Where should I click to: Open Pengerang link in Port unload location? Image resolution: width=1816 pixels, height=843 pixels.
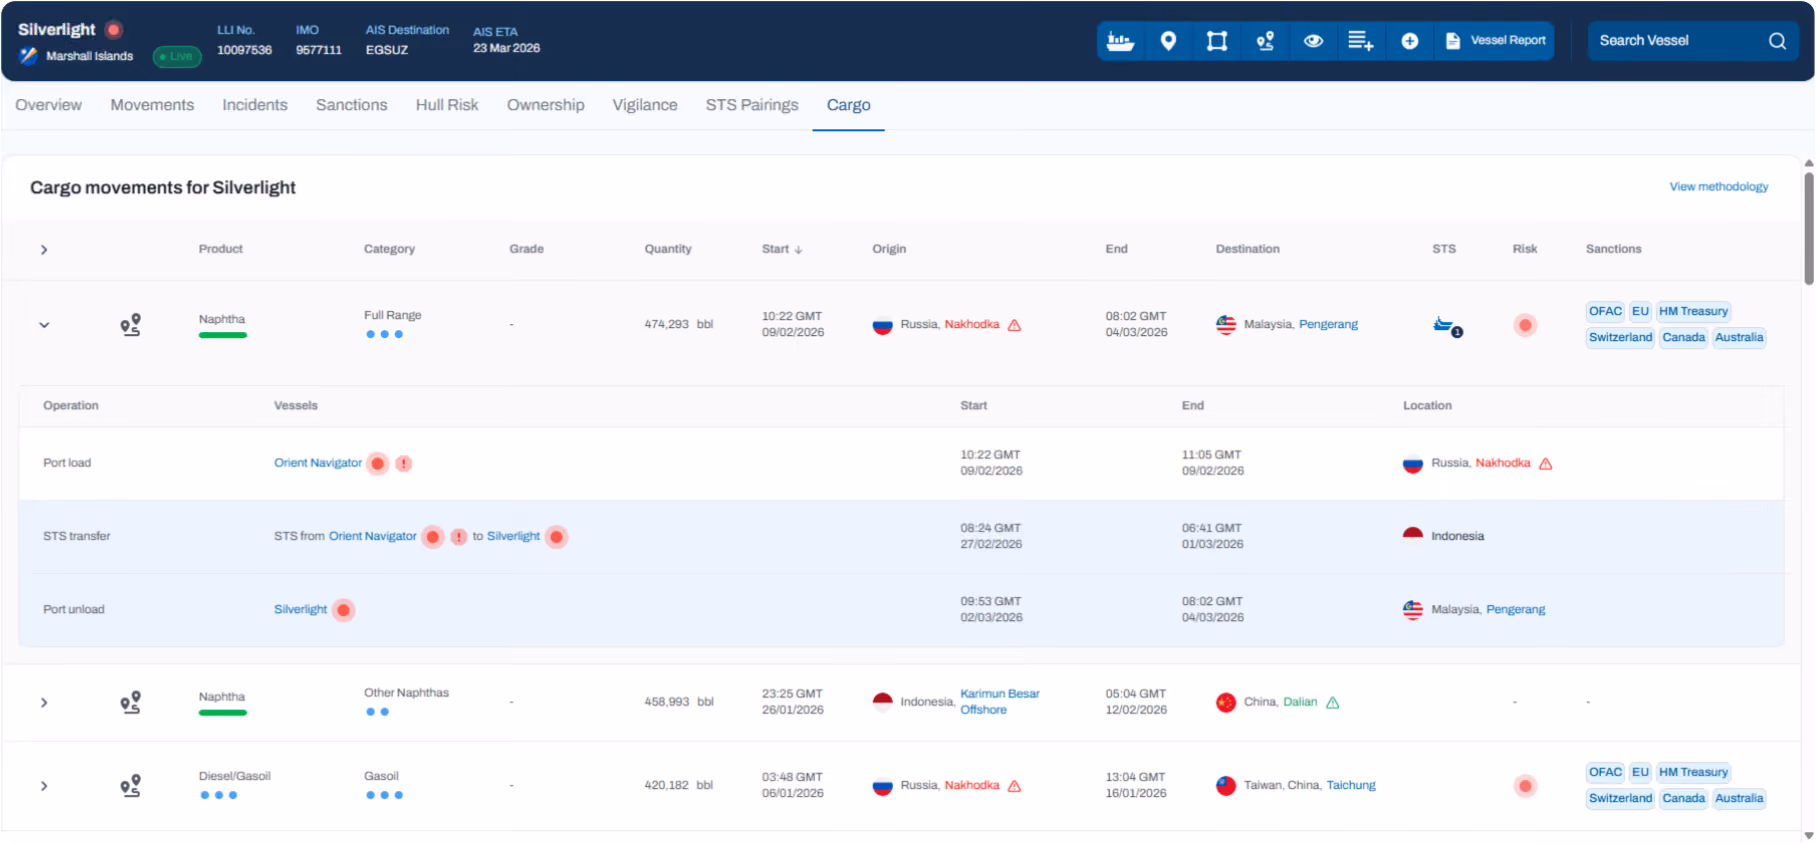(x=1515, y=609)
